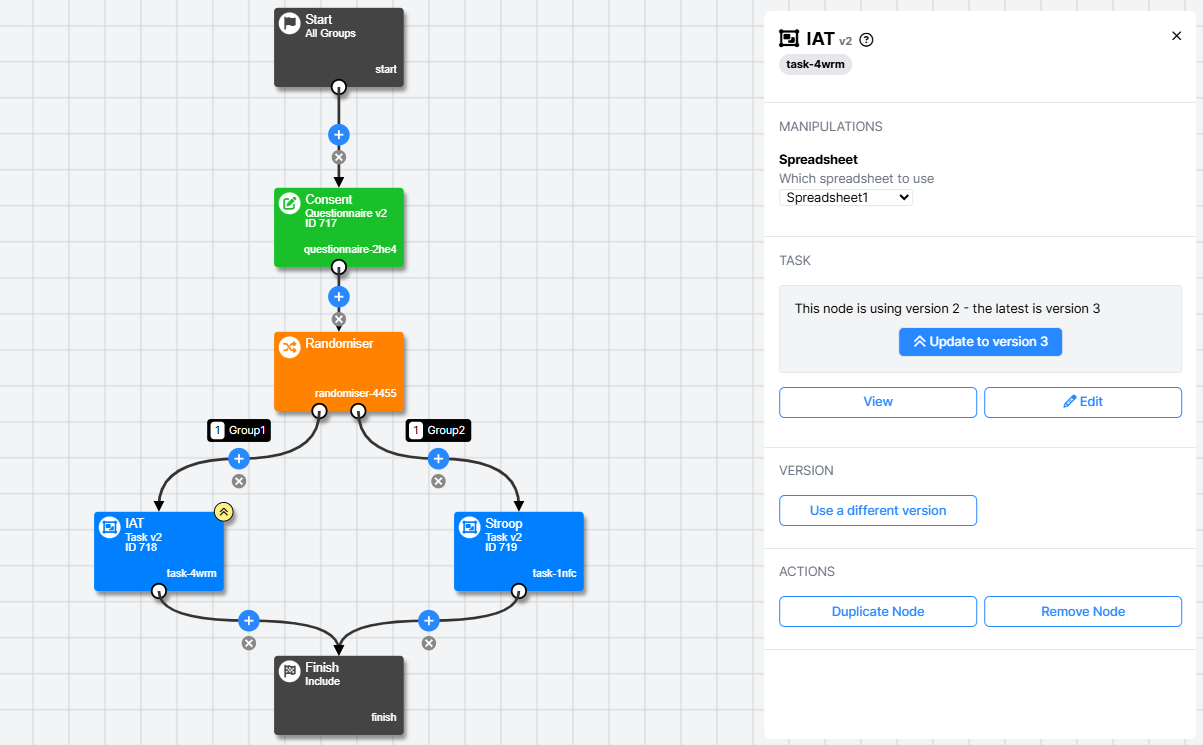Click the Stroop node output connector

(518, 591)
